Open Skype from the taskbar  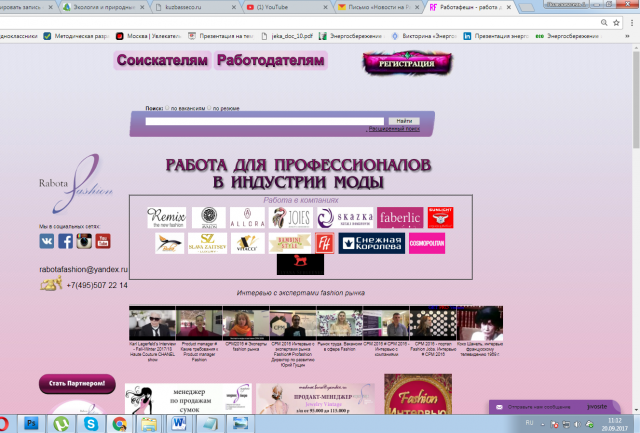point(91,424)
